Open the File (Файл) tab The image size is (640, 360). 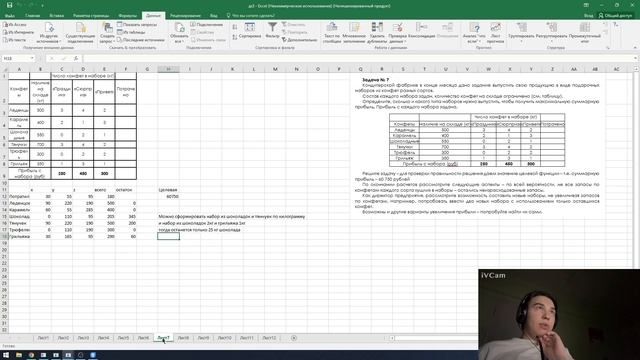pos(10,16)
